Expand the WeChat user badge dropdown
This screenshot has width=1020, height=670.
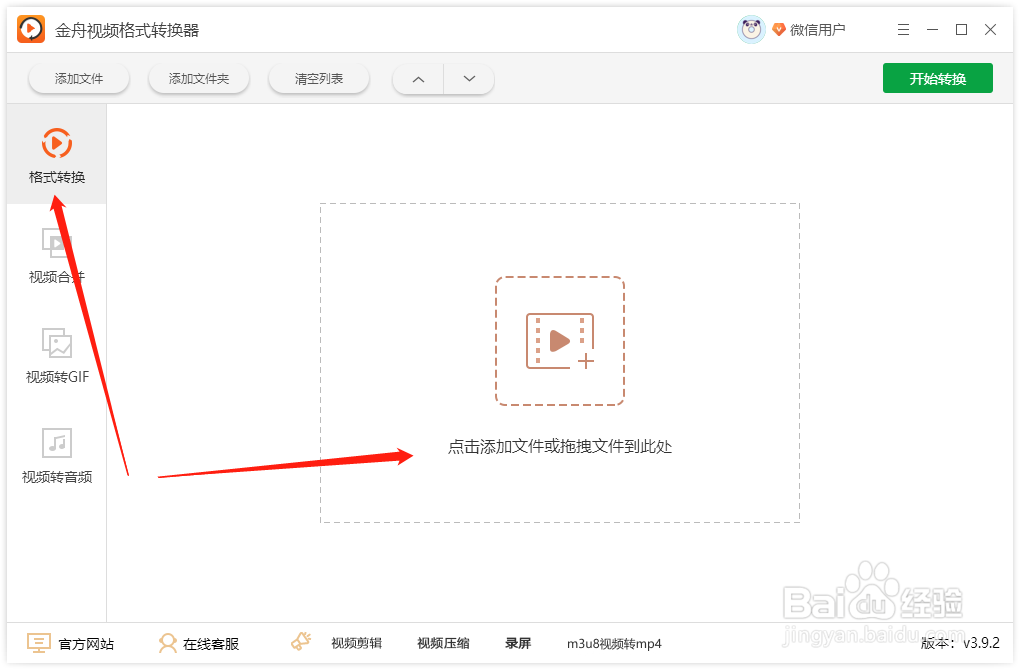[779, 29]
